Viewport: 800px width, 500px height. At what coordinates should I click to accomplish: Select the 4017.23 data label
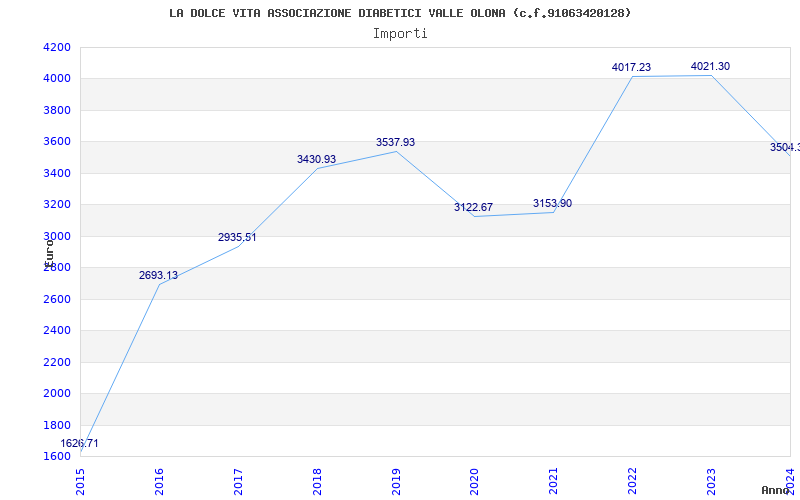pos(632,67)
